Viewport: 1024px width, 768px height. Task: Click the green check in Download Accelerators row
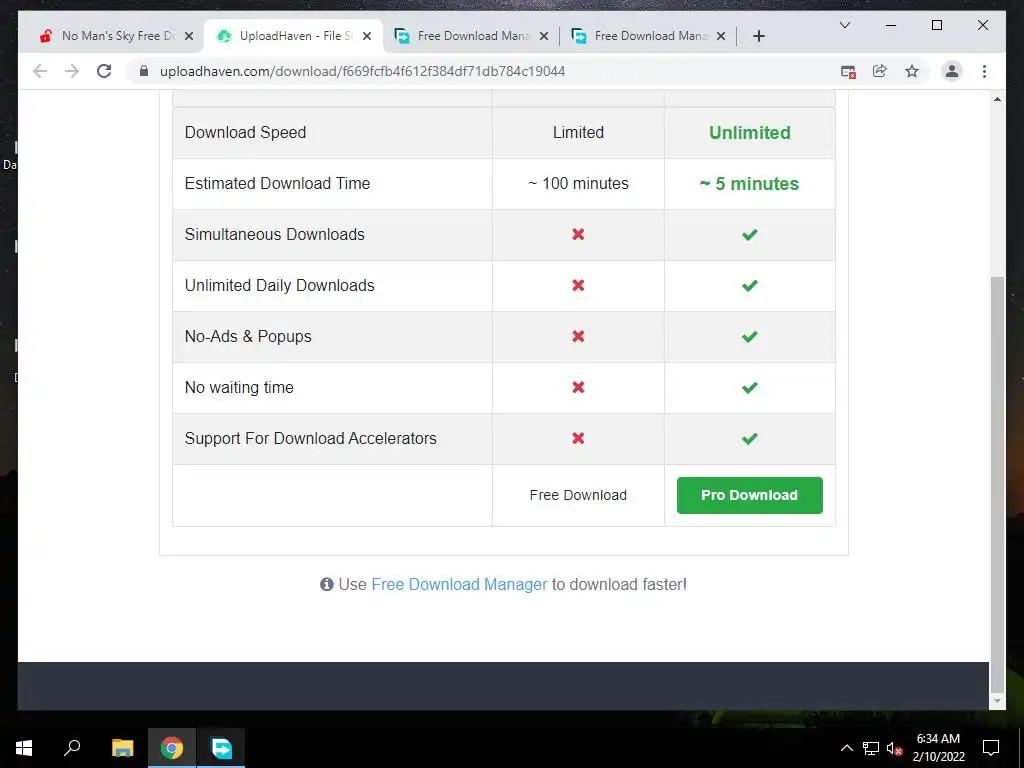click(750, 438)
